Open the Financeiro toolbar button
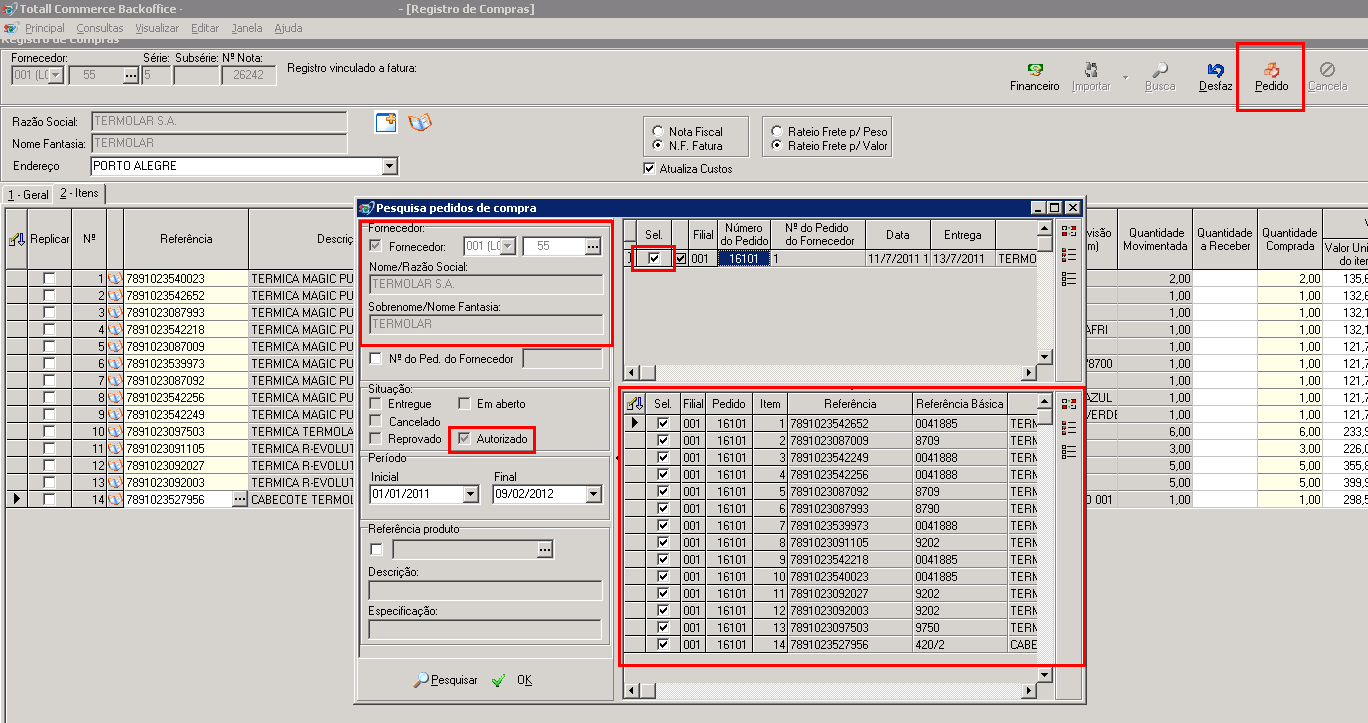This screenshot has width=1368, height=723. click(x=1034, y=77)
